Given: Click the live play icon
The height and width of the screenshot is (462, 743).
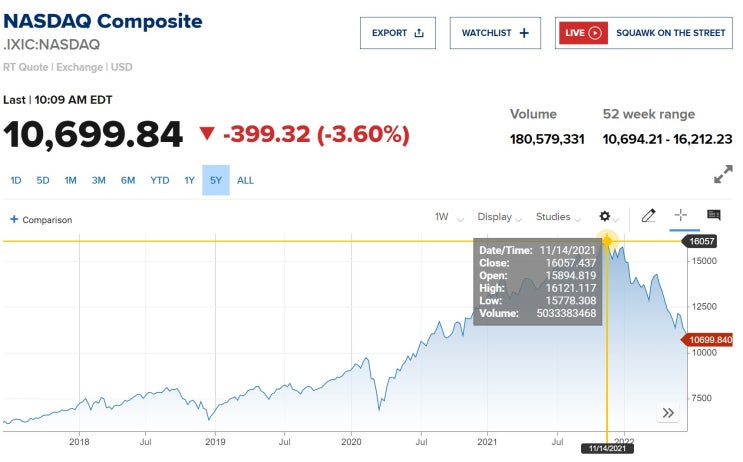Looking at the screenshot, I should click(x=595, y=33).
